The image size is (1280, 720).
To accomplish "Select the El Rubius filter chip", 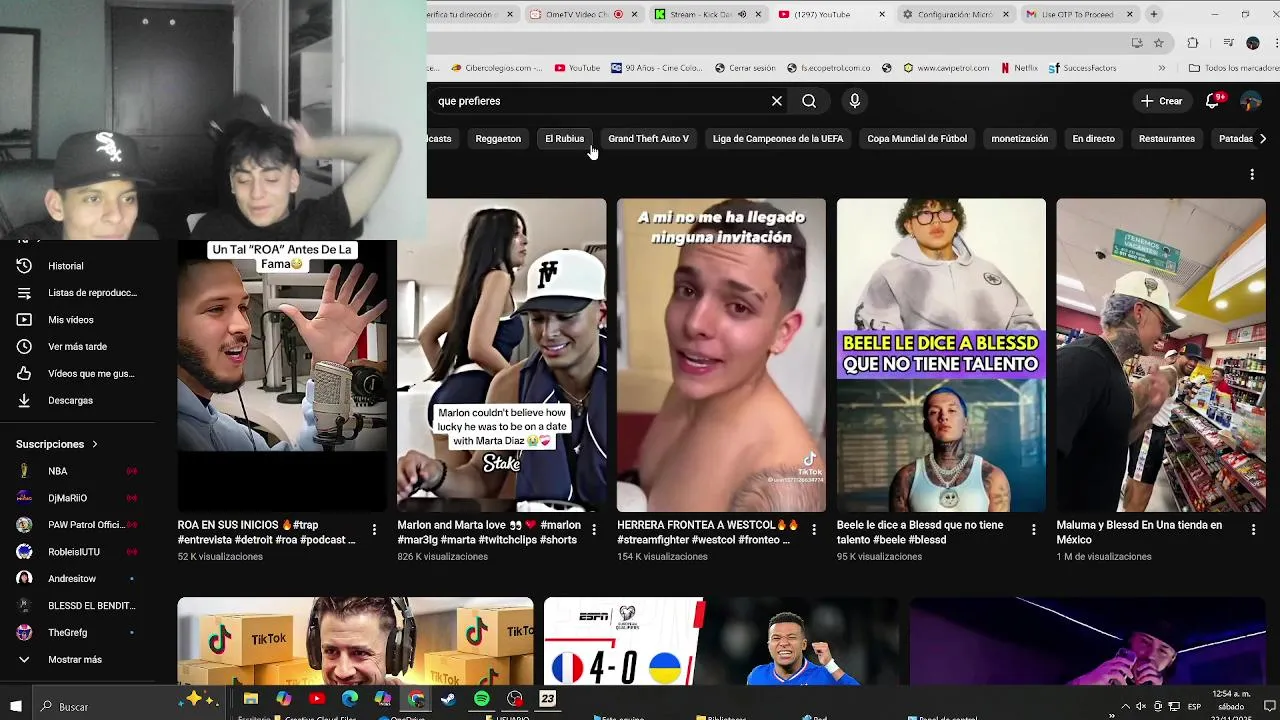I will (x=564, y=139).
